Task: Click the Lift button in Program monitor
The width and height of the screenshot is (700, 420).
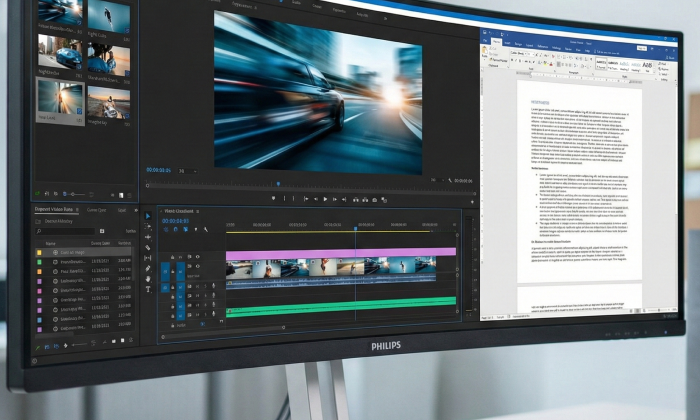Action: (x=356, y=200)
